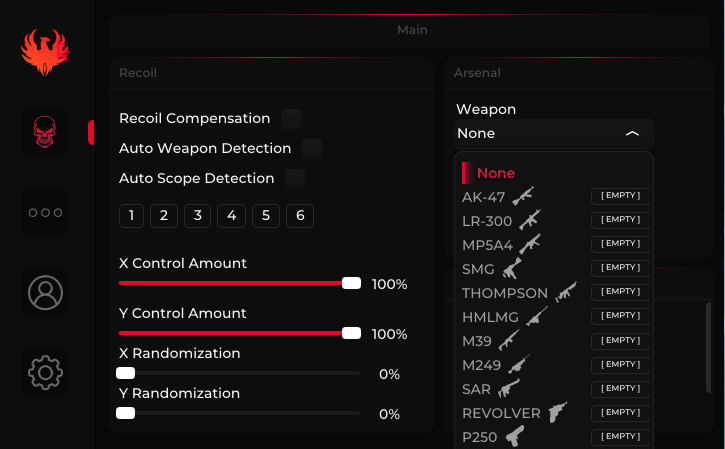Select the None weapon option
The image size is (725, 449).
[495, 173]
